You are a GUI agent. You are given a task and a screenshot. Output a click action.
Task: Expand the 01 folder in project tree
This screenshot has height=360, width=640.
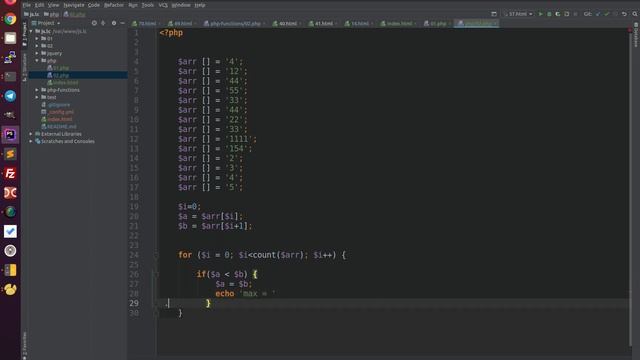coord(37,38)
